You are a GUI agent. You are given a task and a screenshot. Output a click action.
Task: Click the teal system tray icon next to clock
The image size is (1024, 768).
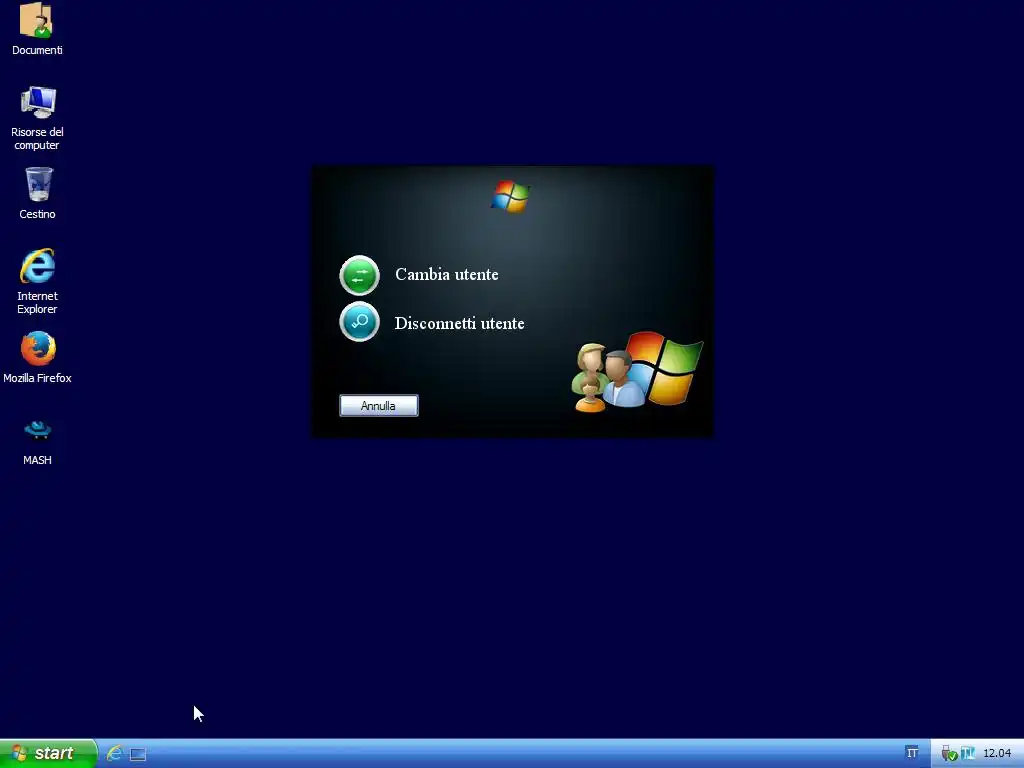click(x=967, y=753)
